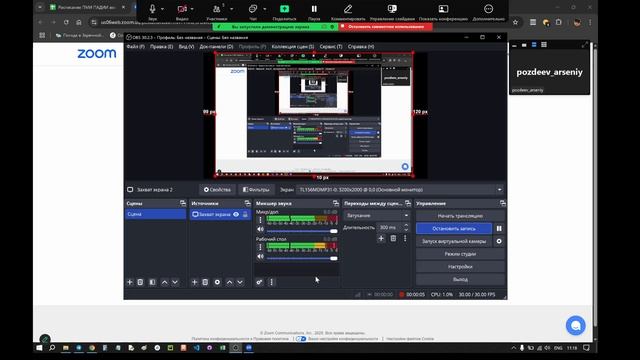Viewport: 640px width, 360px height.
Task: Click red stop sharing button in Zoom
Action: click(x=386, y=27)
